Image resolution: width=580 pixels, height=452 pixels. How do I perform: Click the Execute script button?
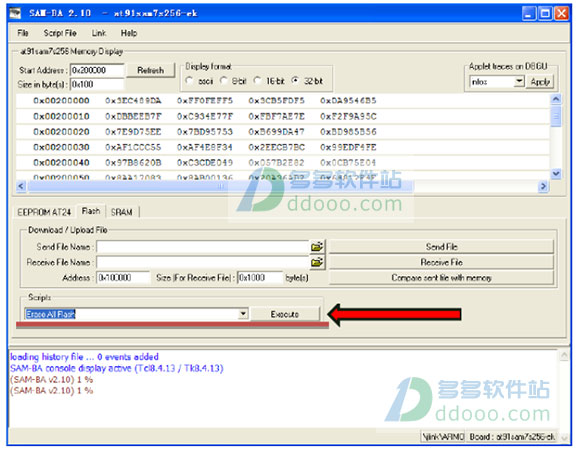tap(285, 314)
